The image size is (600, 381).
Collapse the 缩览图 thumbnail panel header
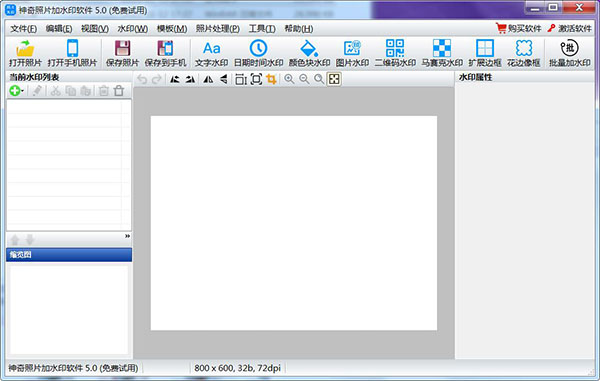coord(69,255)
